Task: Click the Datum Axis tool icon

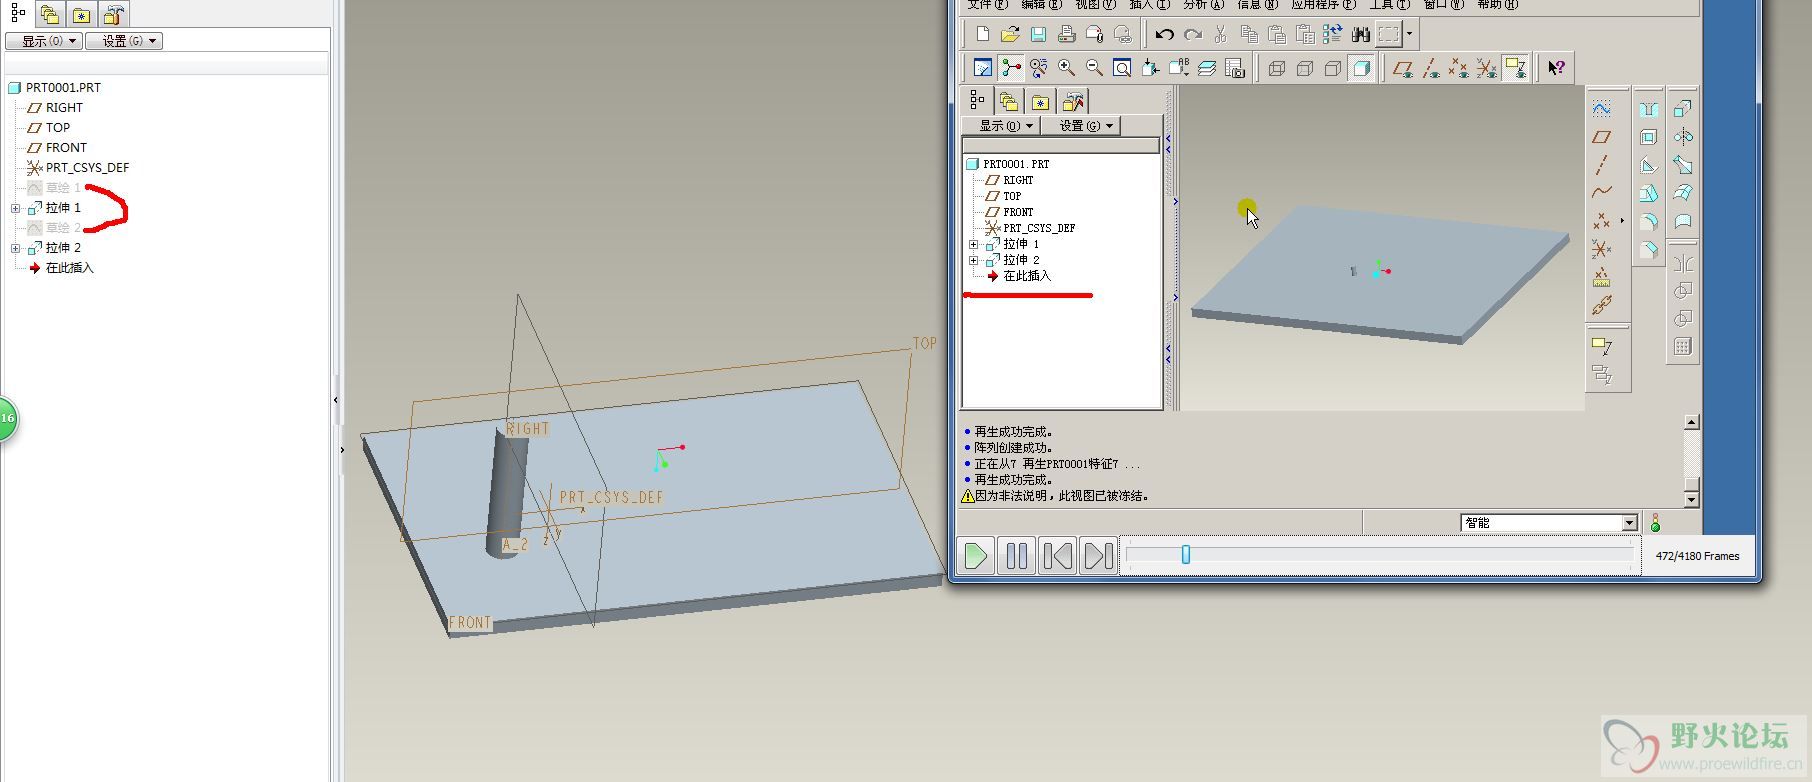Action: tap(1602, 164)
